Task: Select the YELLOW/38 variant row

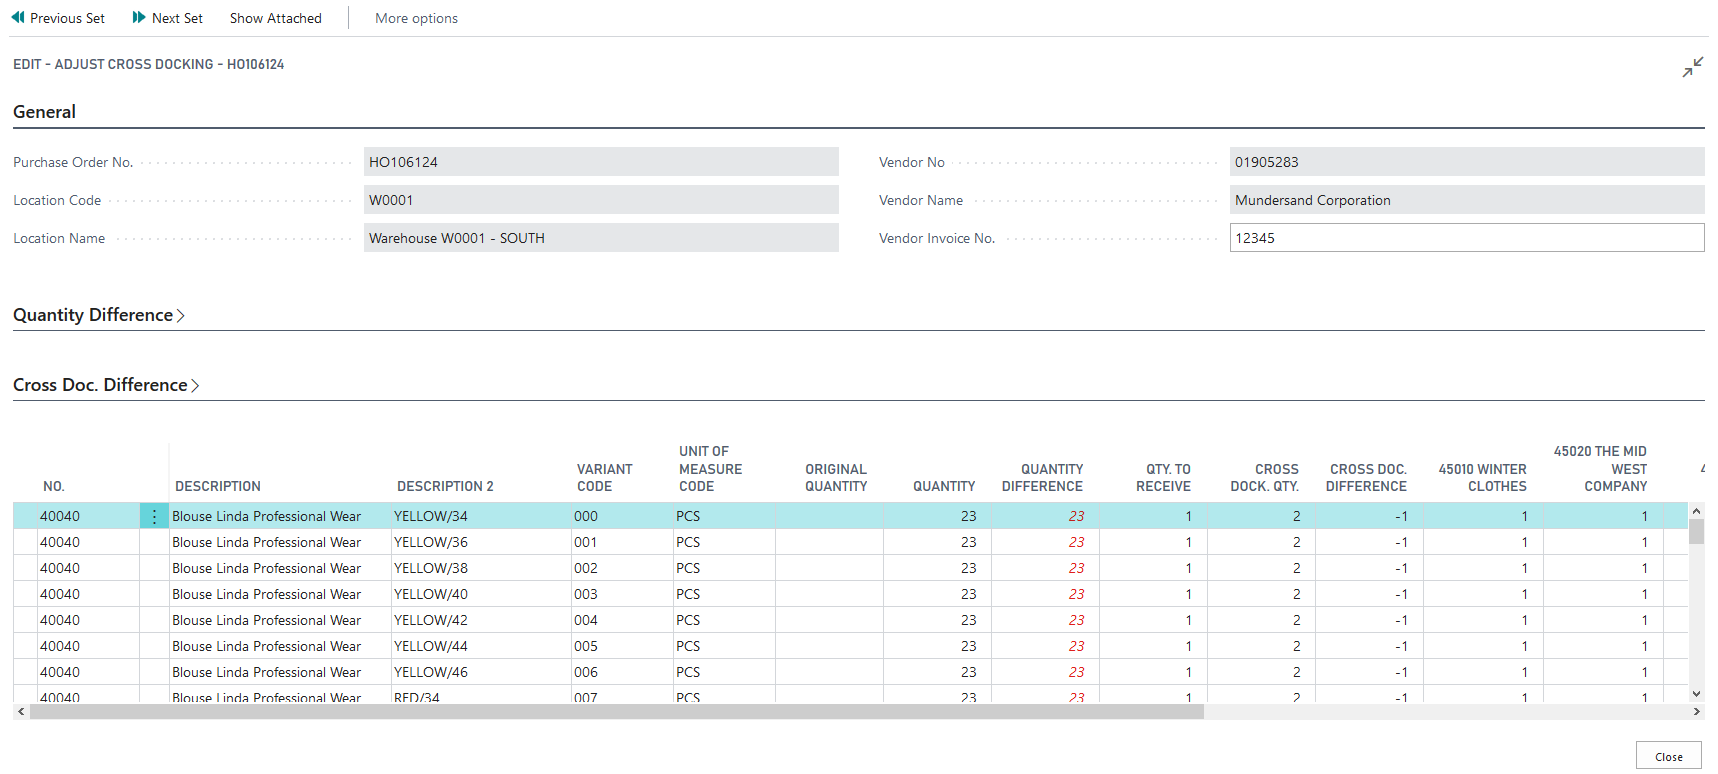Action: [x=430, y=568]
